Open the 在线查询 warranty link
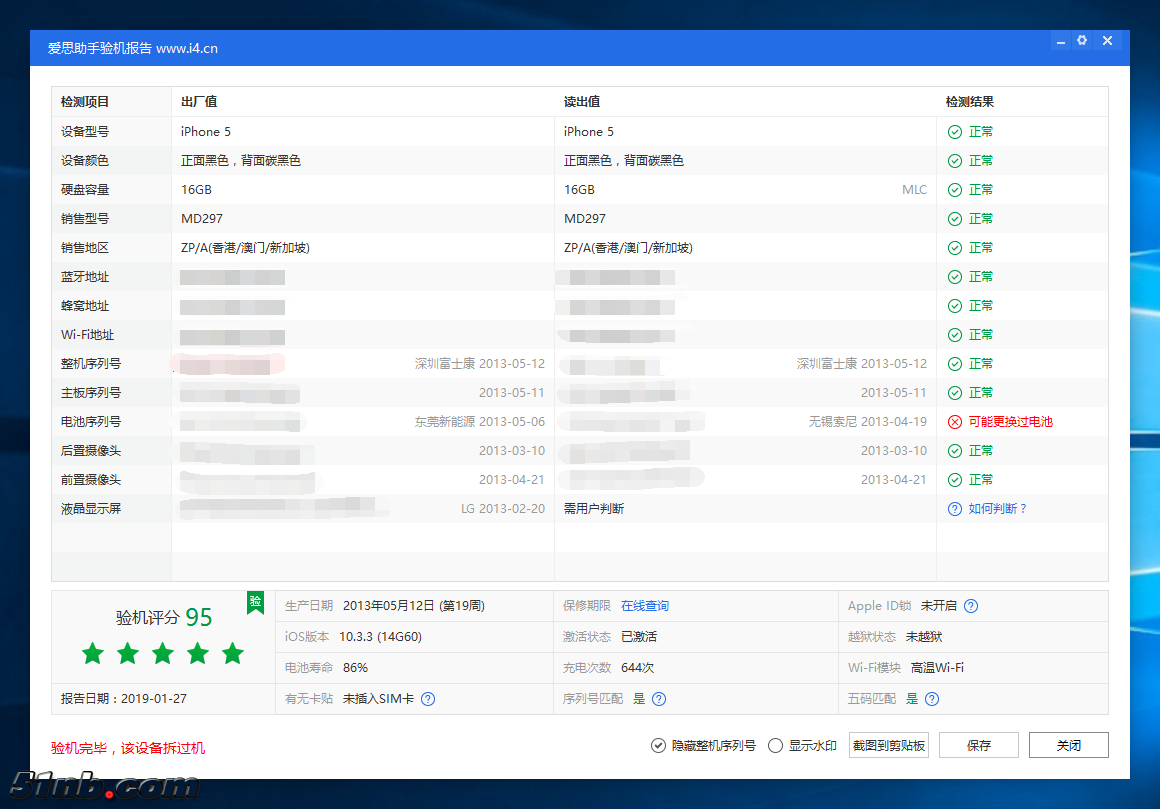 tap(645, 606)
